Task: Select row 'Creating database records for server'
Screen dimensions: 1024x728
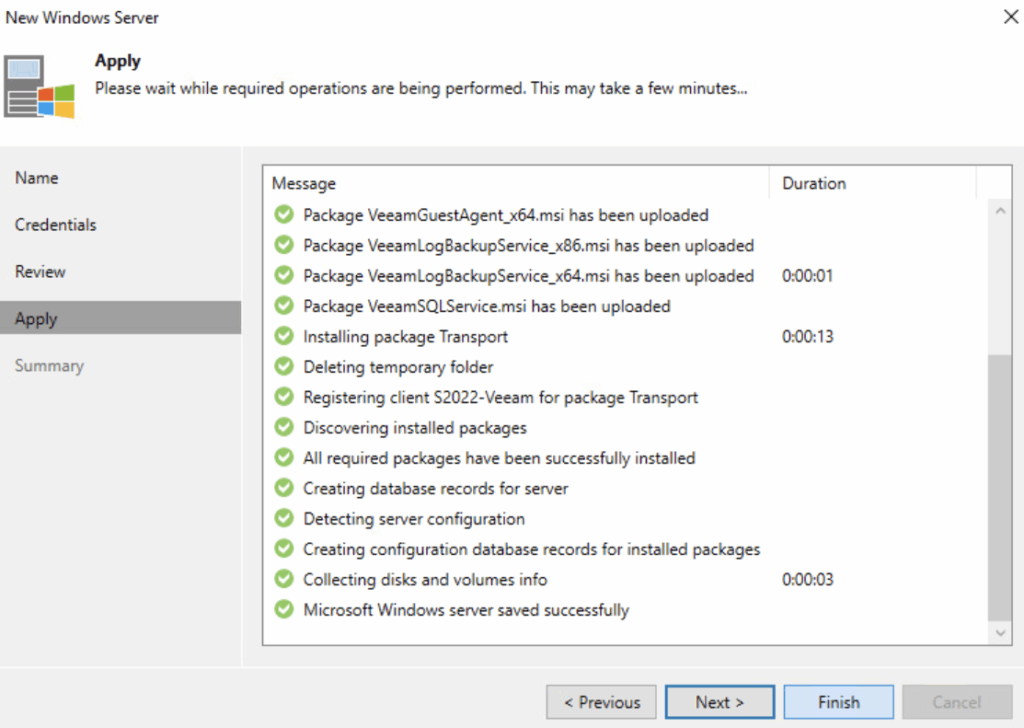Action: tap(626, 488)
